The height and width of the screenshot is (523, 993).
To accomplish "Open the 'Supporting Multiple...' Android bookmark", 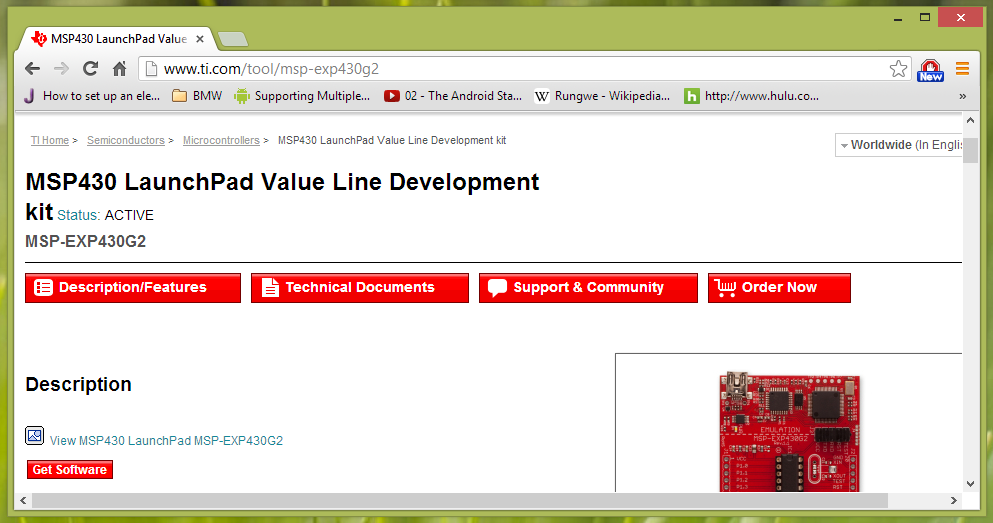I will [302, 96].
